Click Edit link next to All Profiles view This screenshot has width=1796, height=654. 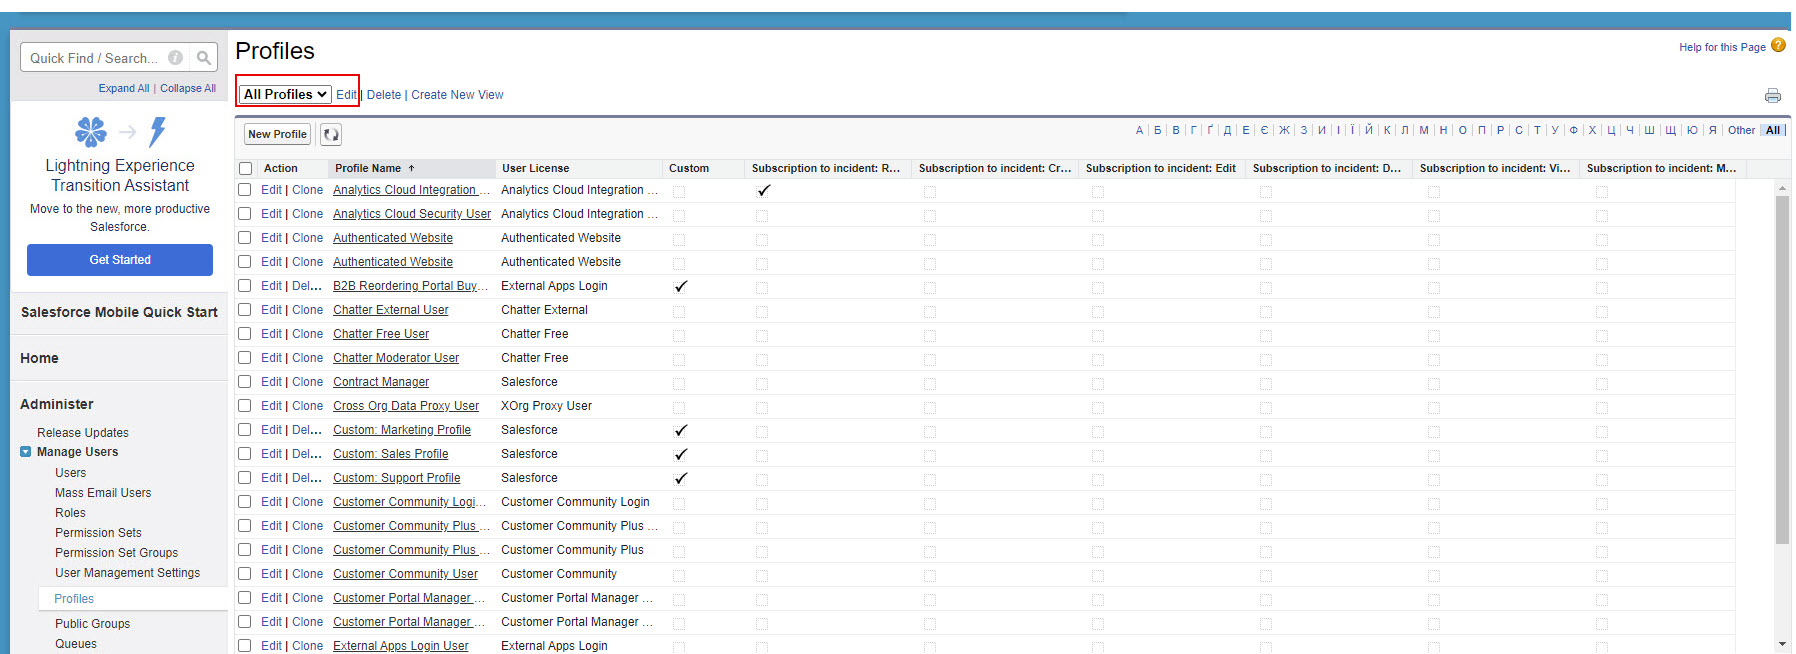346,95
